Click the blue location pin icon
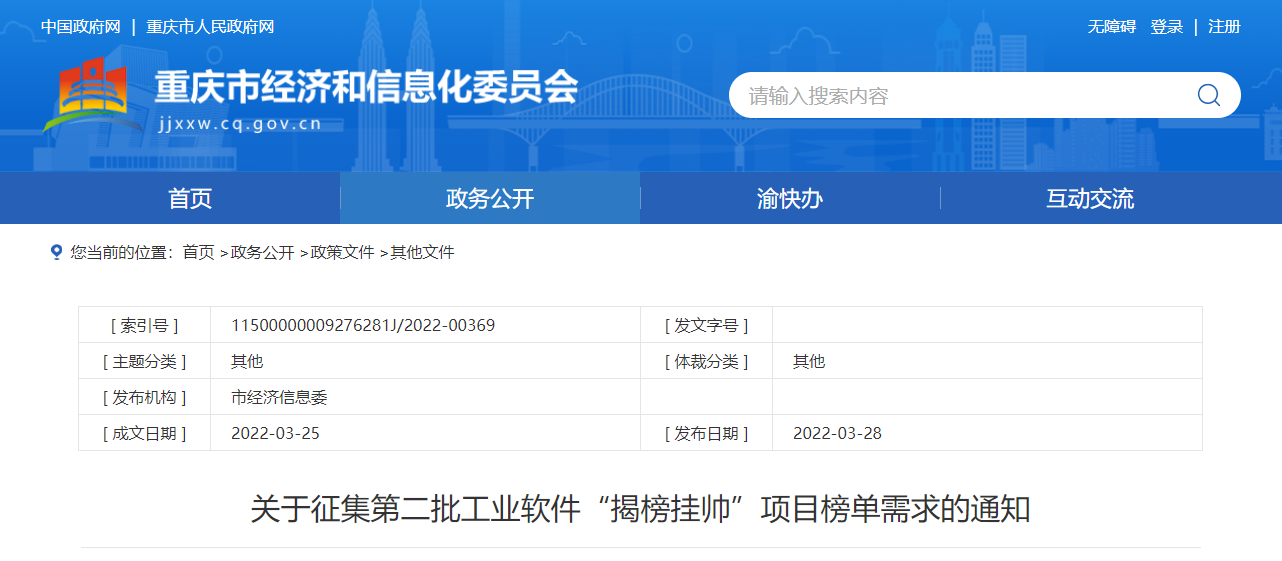 (x=56, y=252)
